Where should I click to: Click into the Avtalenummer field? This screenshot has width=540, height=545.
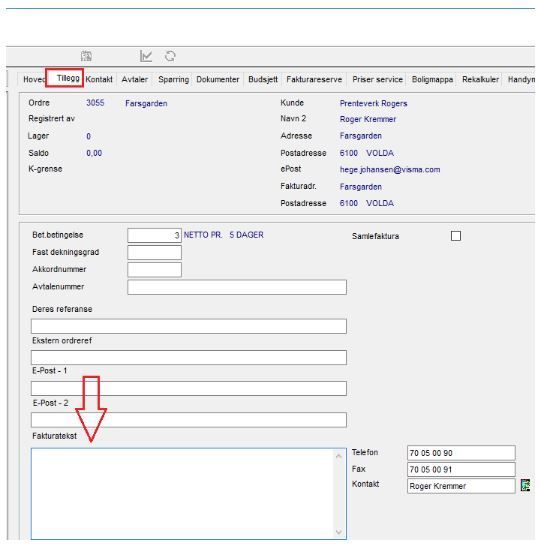point(237,287)
